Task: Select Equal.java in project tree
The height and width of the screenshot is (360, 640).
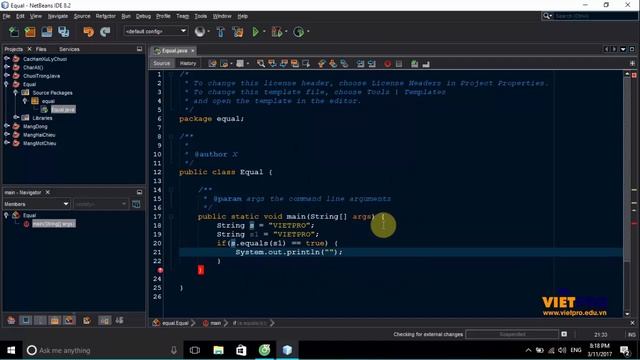Action: tap(63, 109)
